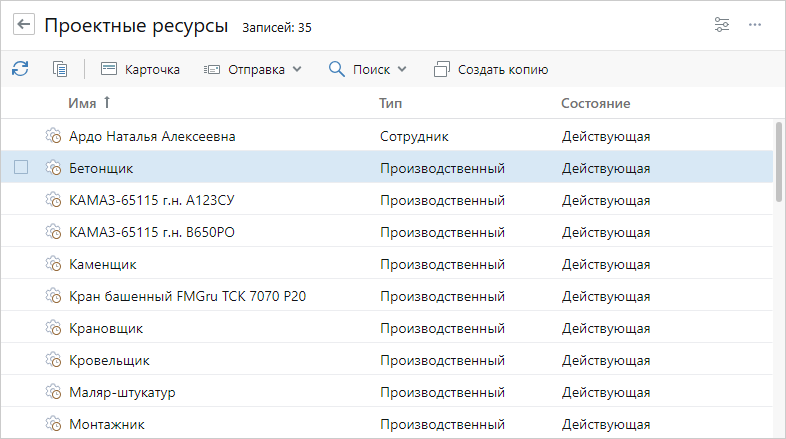
Task: Click resource icon of Ардо Наталья Алексеевна
Action: [54, 136]
